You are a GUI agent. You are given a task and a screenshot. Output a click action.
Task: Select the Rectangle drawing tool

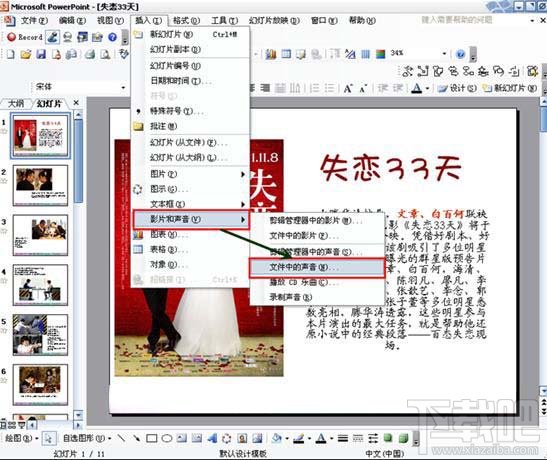tap(151, 438)
